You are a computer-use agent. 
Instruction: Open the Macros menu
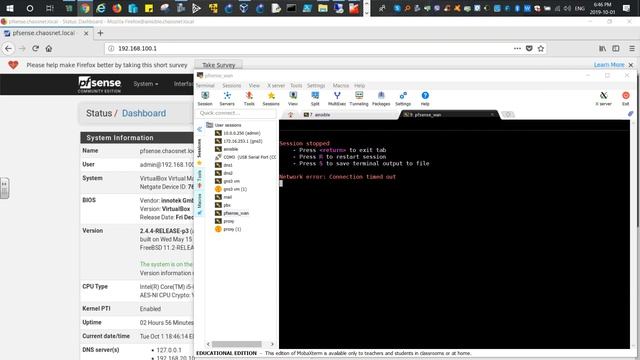coord(341,85)
